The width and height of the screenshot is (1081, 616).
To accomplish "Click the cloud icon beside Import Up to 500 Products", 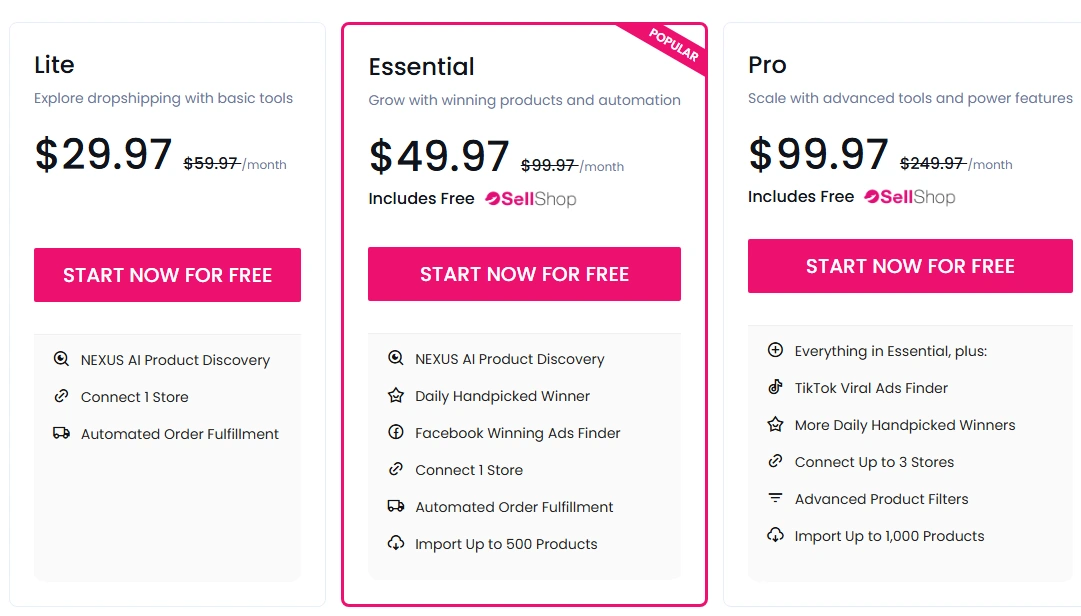I will pos(396,544).
